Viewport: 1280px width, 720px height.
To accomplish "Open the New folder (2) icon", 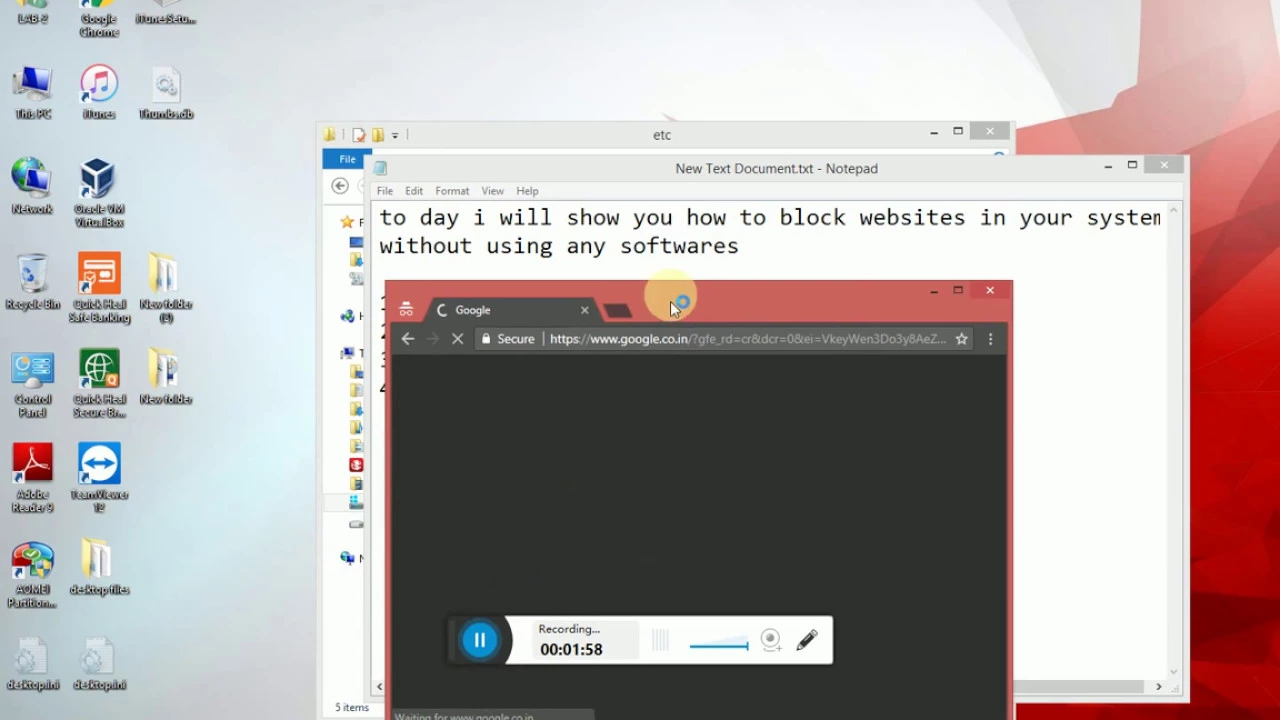I will coord(166,288).
